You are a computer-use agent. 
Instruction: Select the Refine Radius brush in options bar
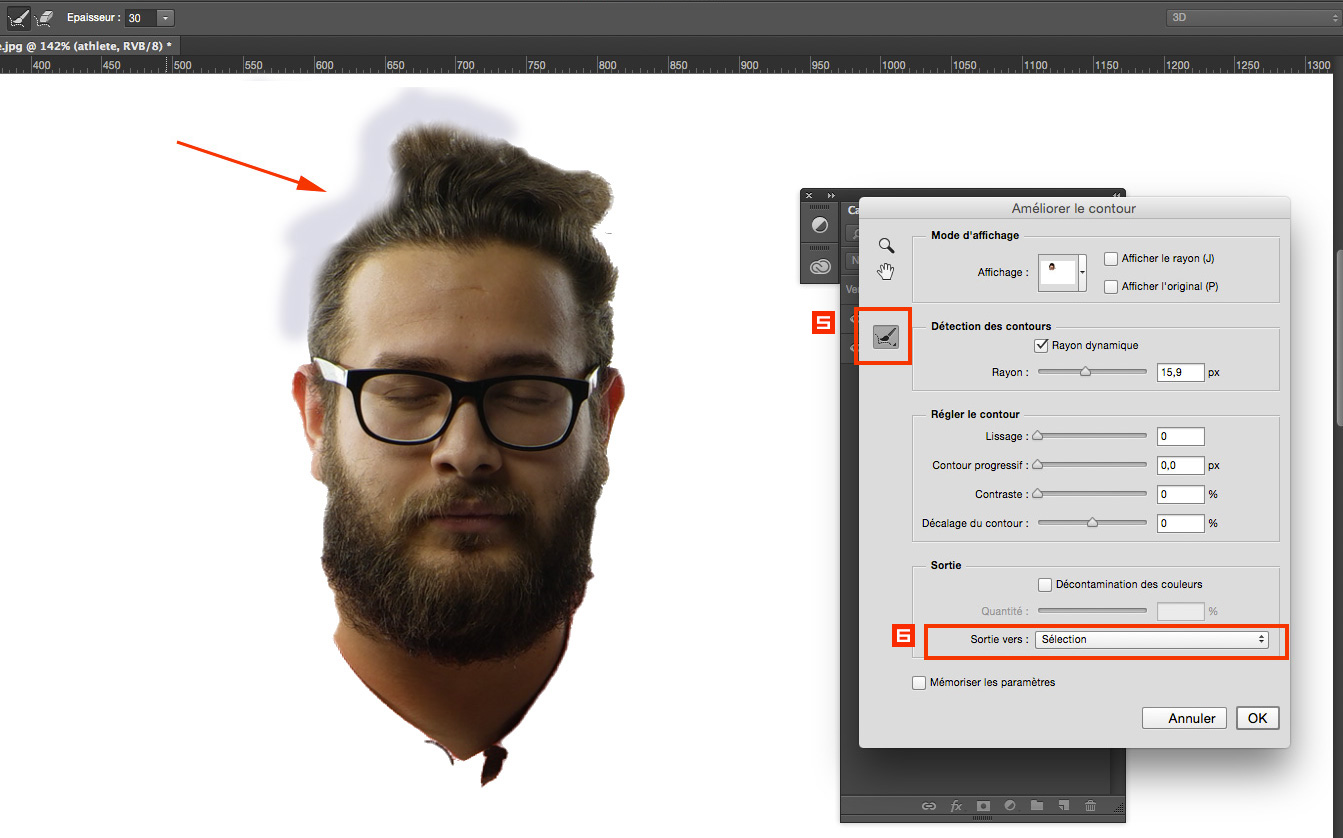pyautogui.click(x=19, y=17)
